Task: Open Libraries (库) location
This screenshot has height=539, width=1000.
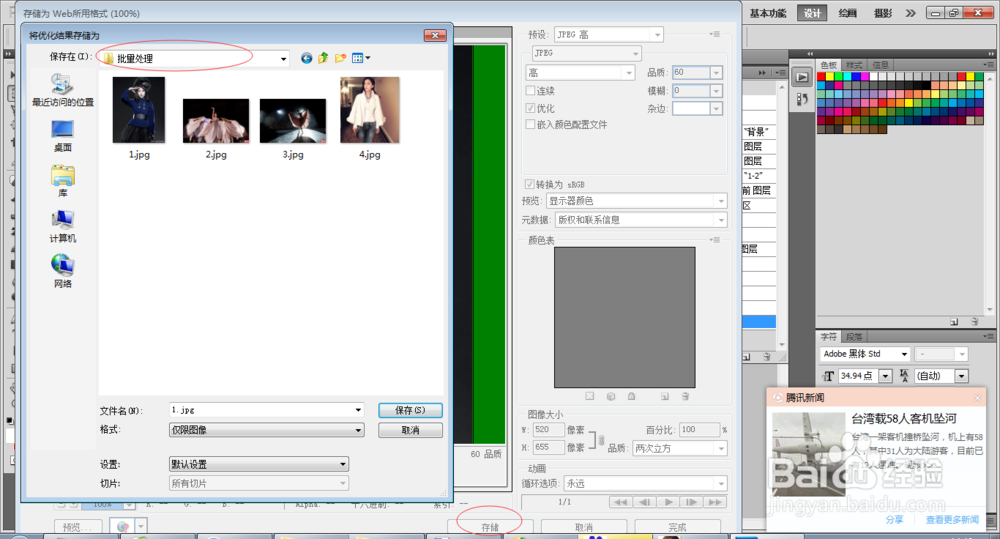Action: (62, 181)
